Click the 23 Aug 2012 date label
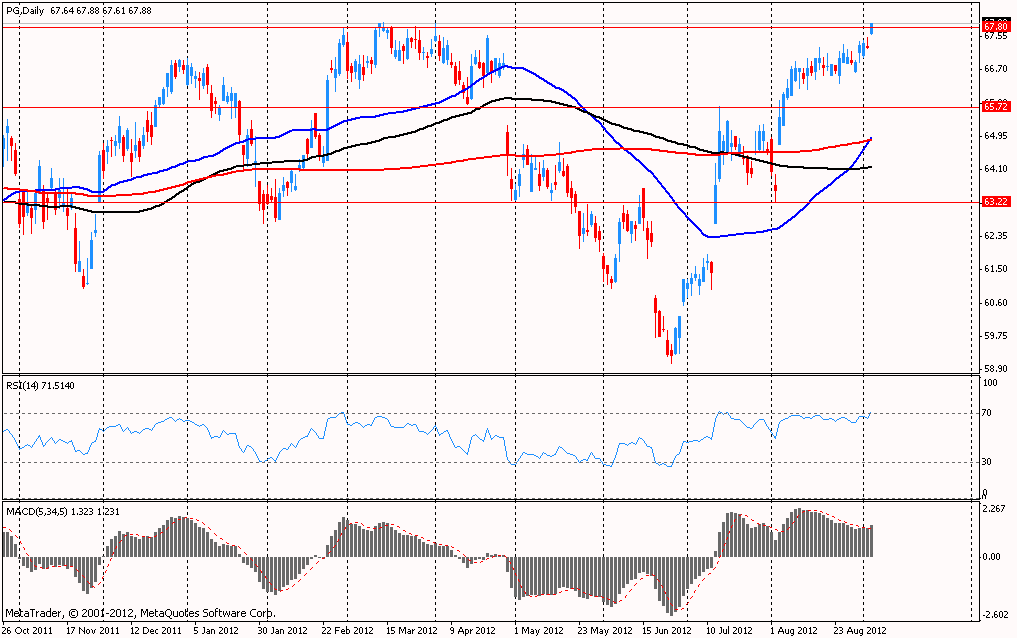Screen dimensions: 1017x638 862,631
